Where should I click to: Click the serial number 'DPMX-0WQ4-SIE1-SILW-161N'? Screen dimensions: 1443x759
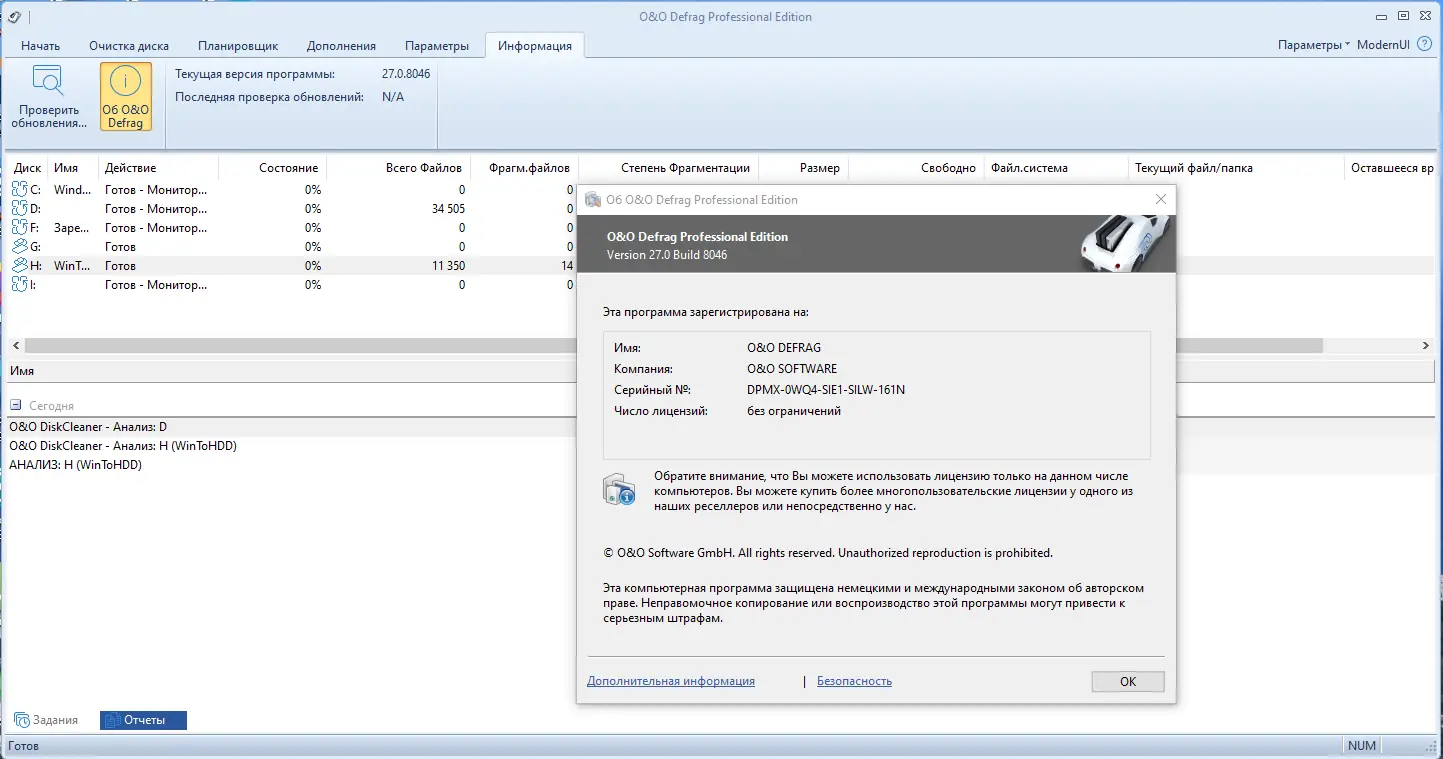tap(827, 390)
